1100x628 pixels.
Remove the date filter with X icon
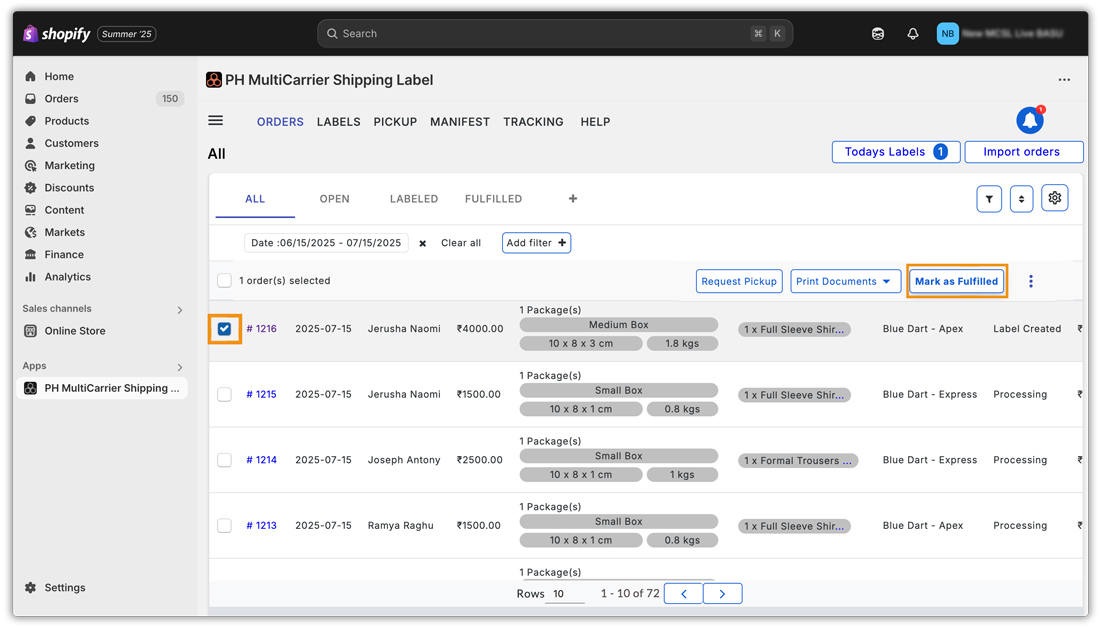pyautogui.click(x=422, y=243)
